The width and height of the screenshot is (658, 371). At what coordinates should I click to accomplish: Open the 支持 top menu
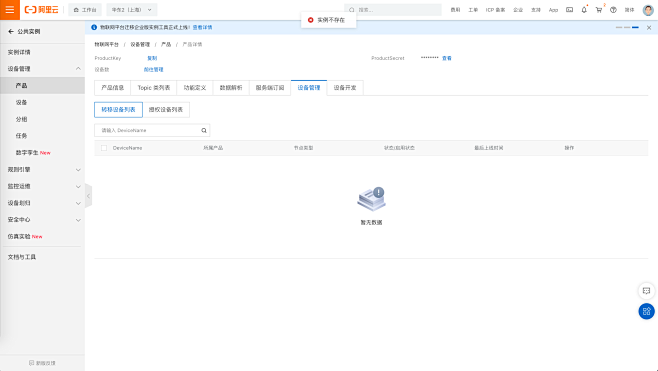pyautogui.click(x=536, y=10)
